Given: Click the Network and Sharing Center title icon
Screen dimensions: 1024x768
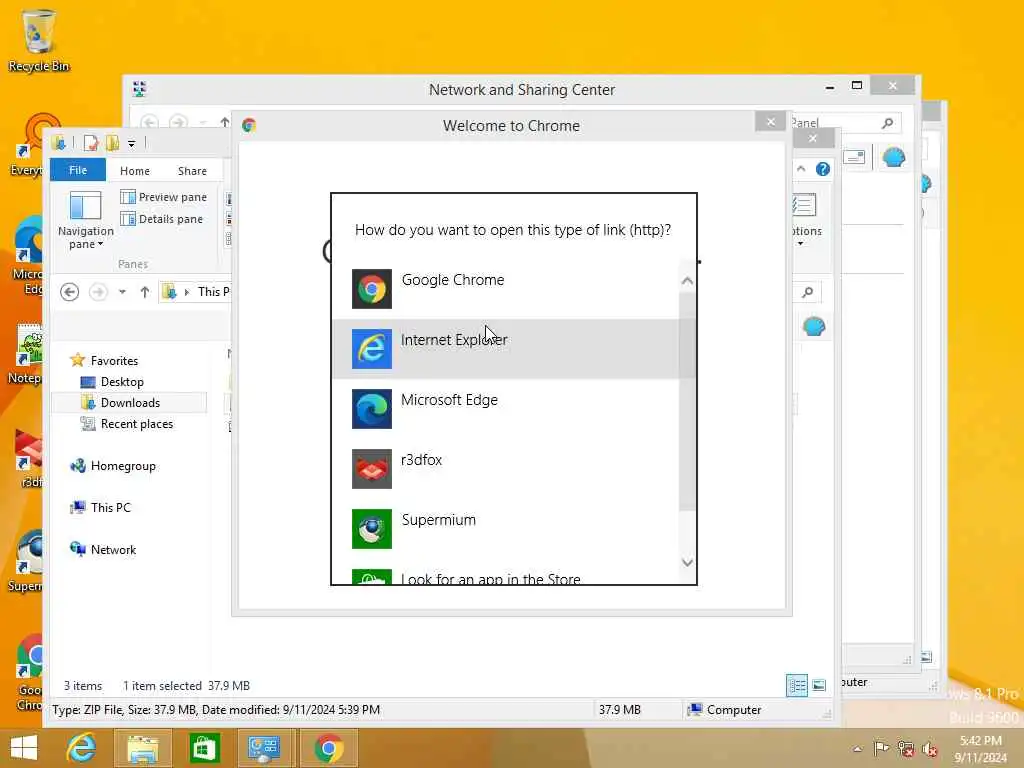Looking at the screenshot, I should [139, 89].
